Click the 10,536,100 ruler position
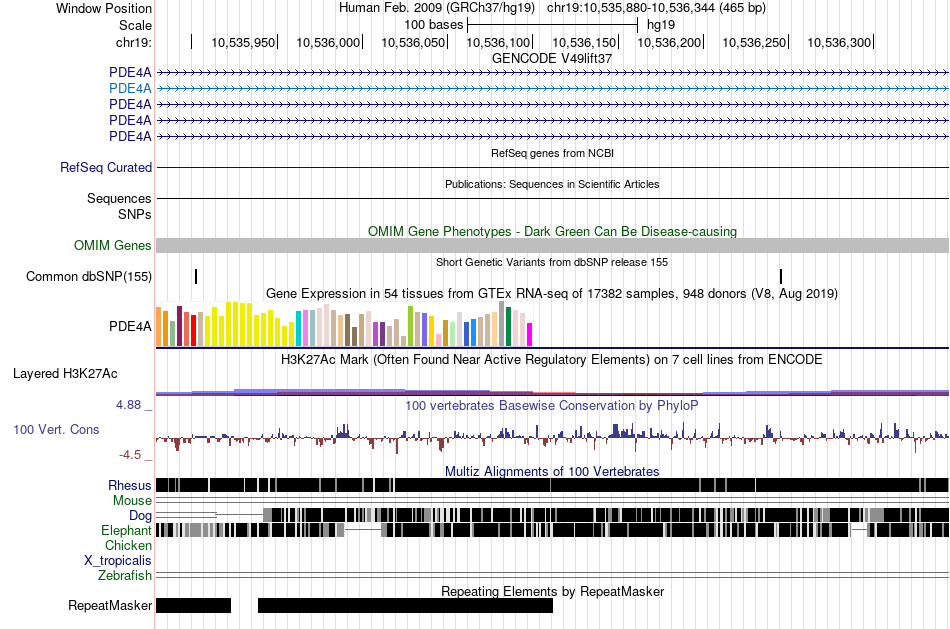 tap(498, 42)
